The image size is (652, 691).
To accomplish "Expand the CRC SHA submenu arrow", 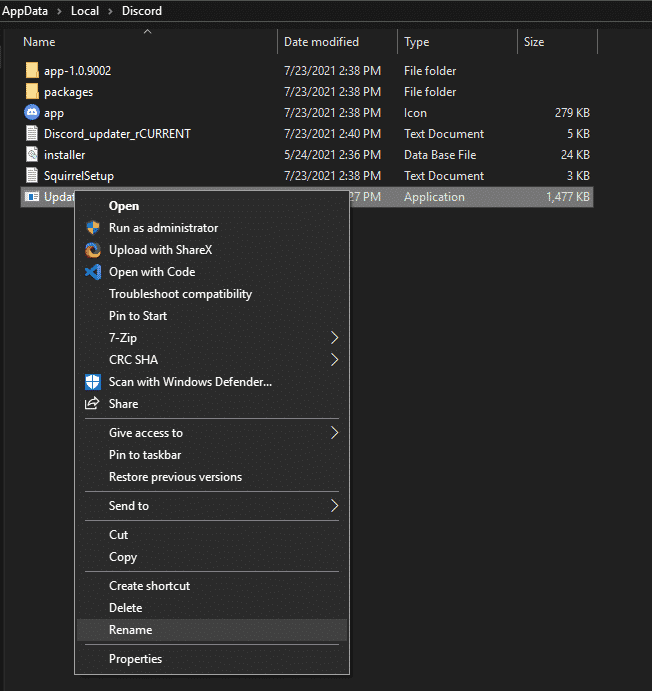I will [334, 360].
